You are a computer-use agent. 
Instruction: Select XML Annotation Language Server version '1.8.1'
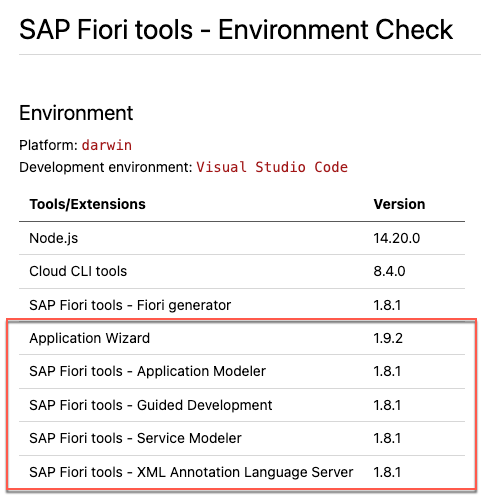point(387,472)
